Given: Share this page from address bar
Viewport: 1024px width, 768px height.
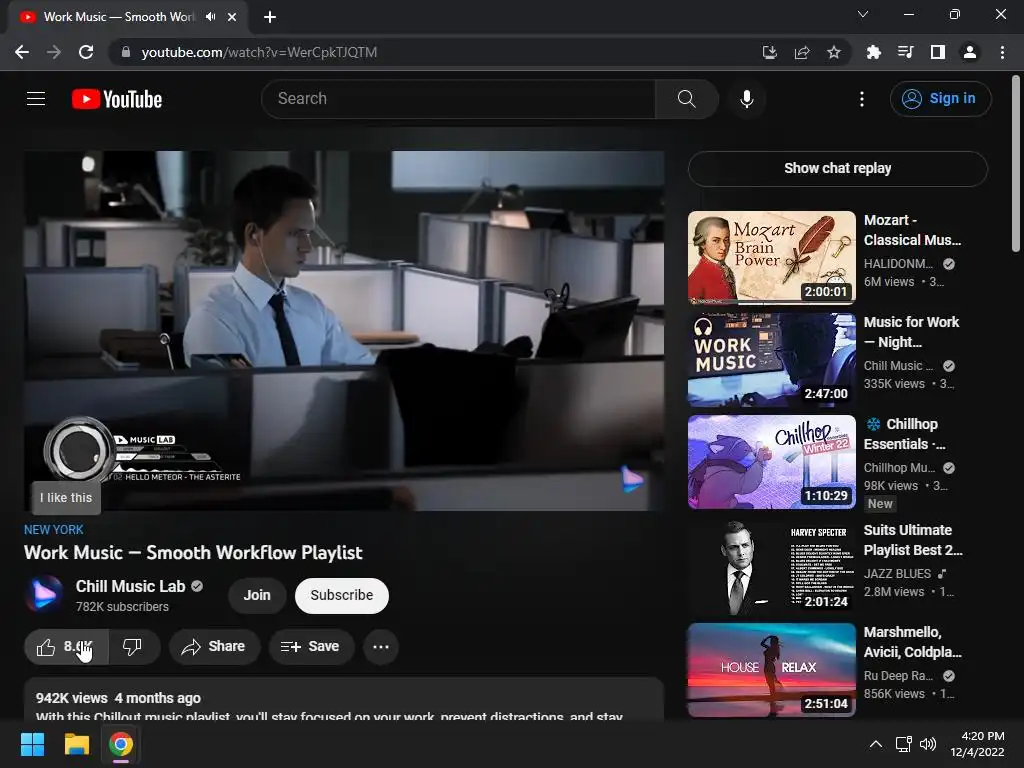Looking at the screenshot, I should 802,52.
